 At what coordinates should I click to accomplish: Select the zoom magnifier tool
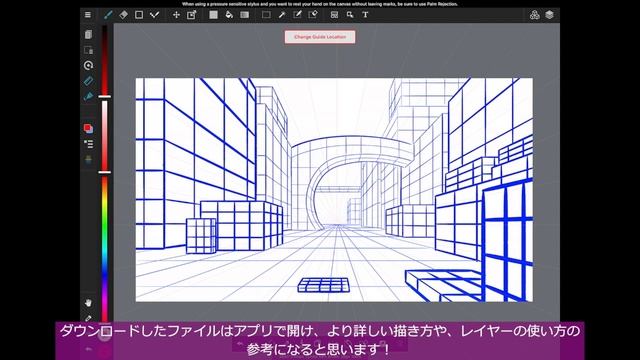[350, 15]
